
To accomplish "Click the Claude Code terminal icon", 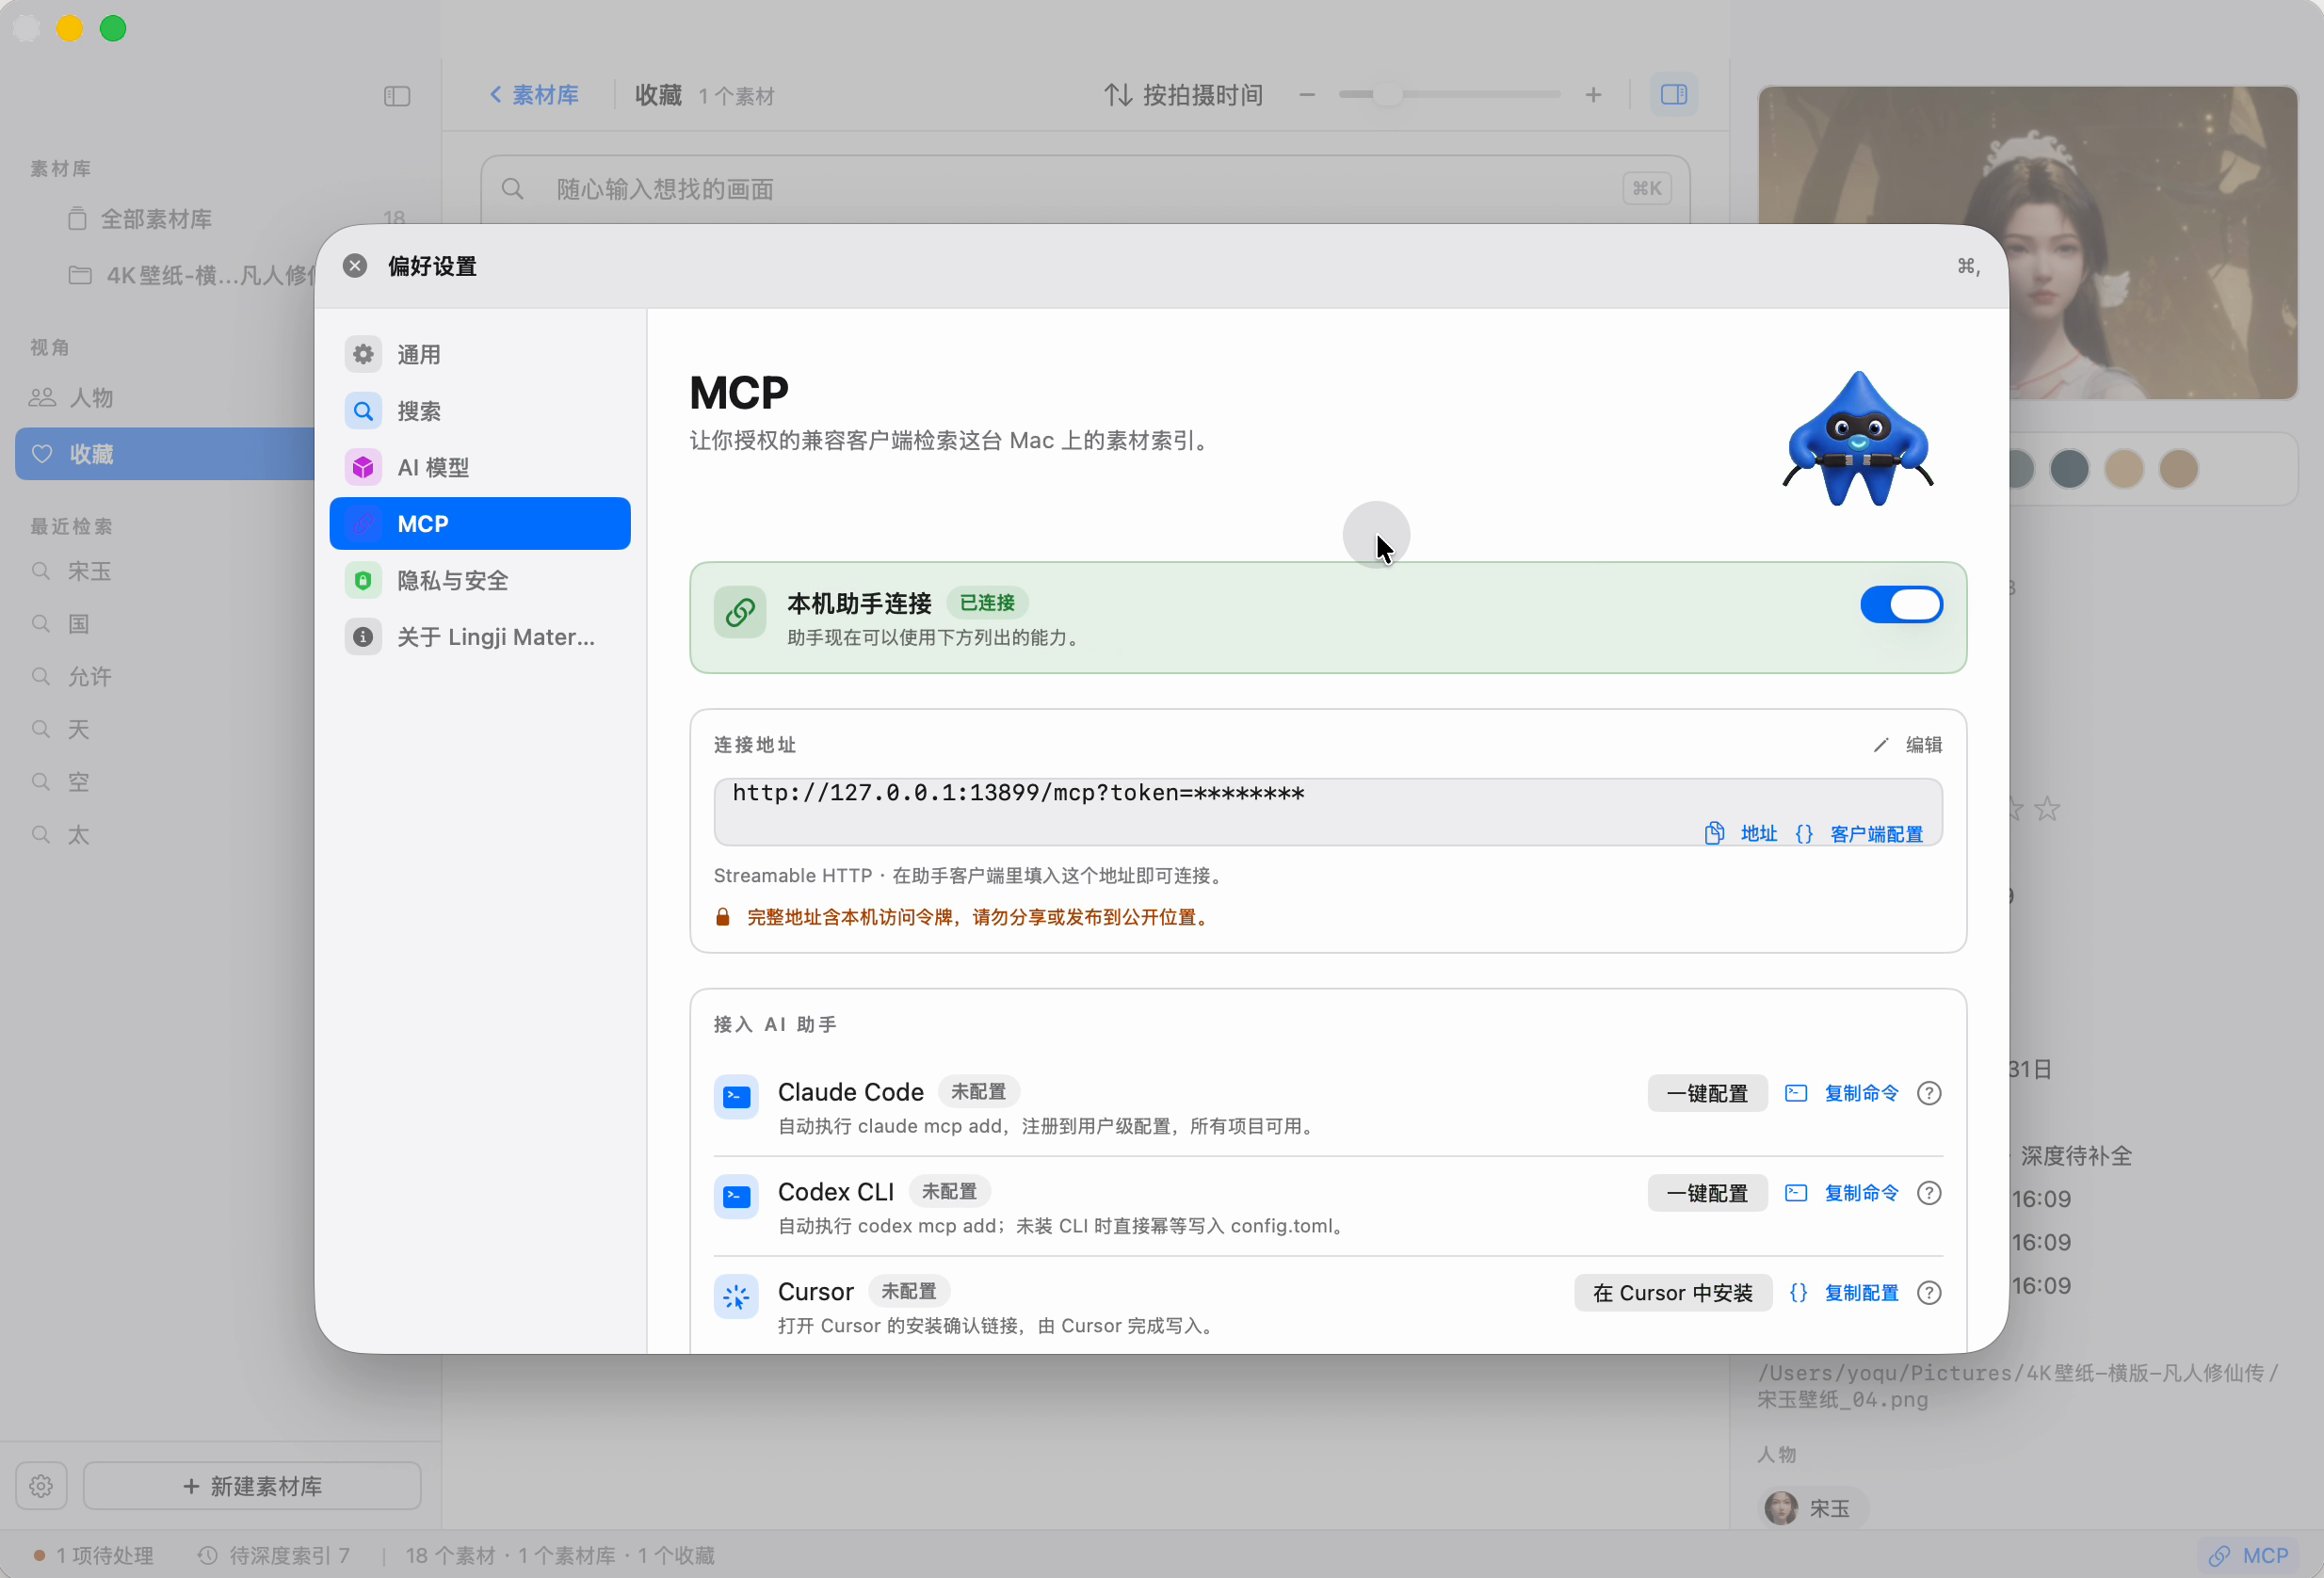I will [736, 1097].
